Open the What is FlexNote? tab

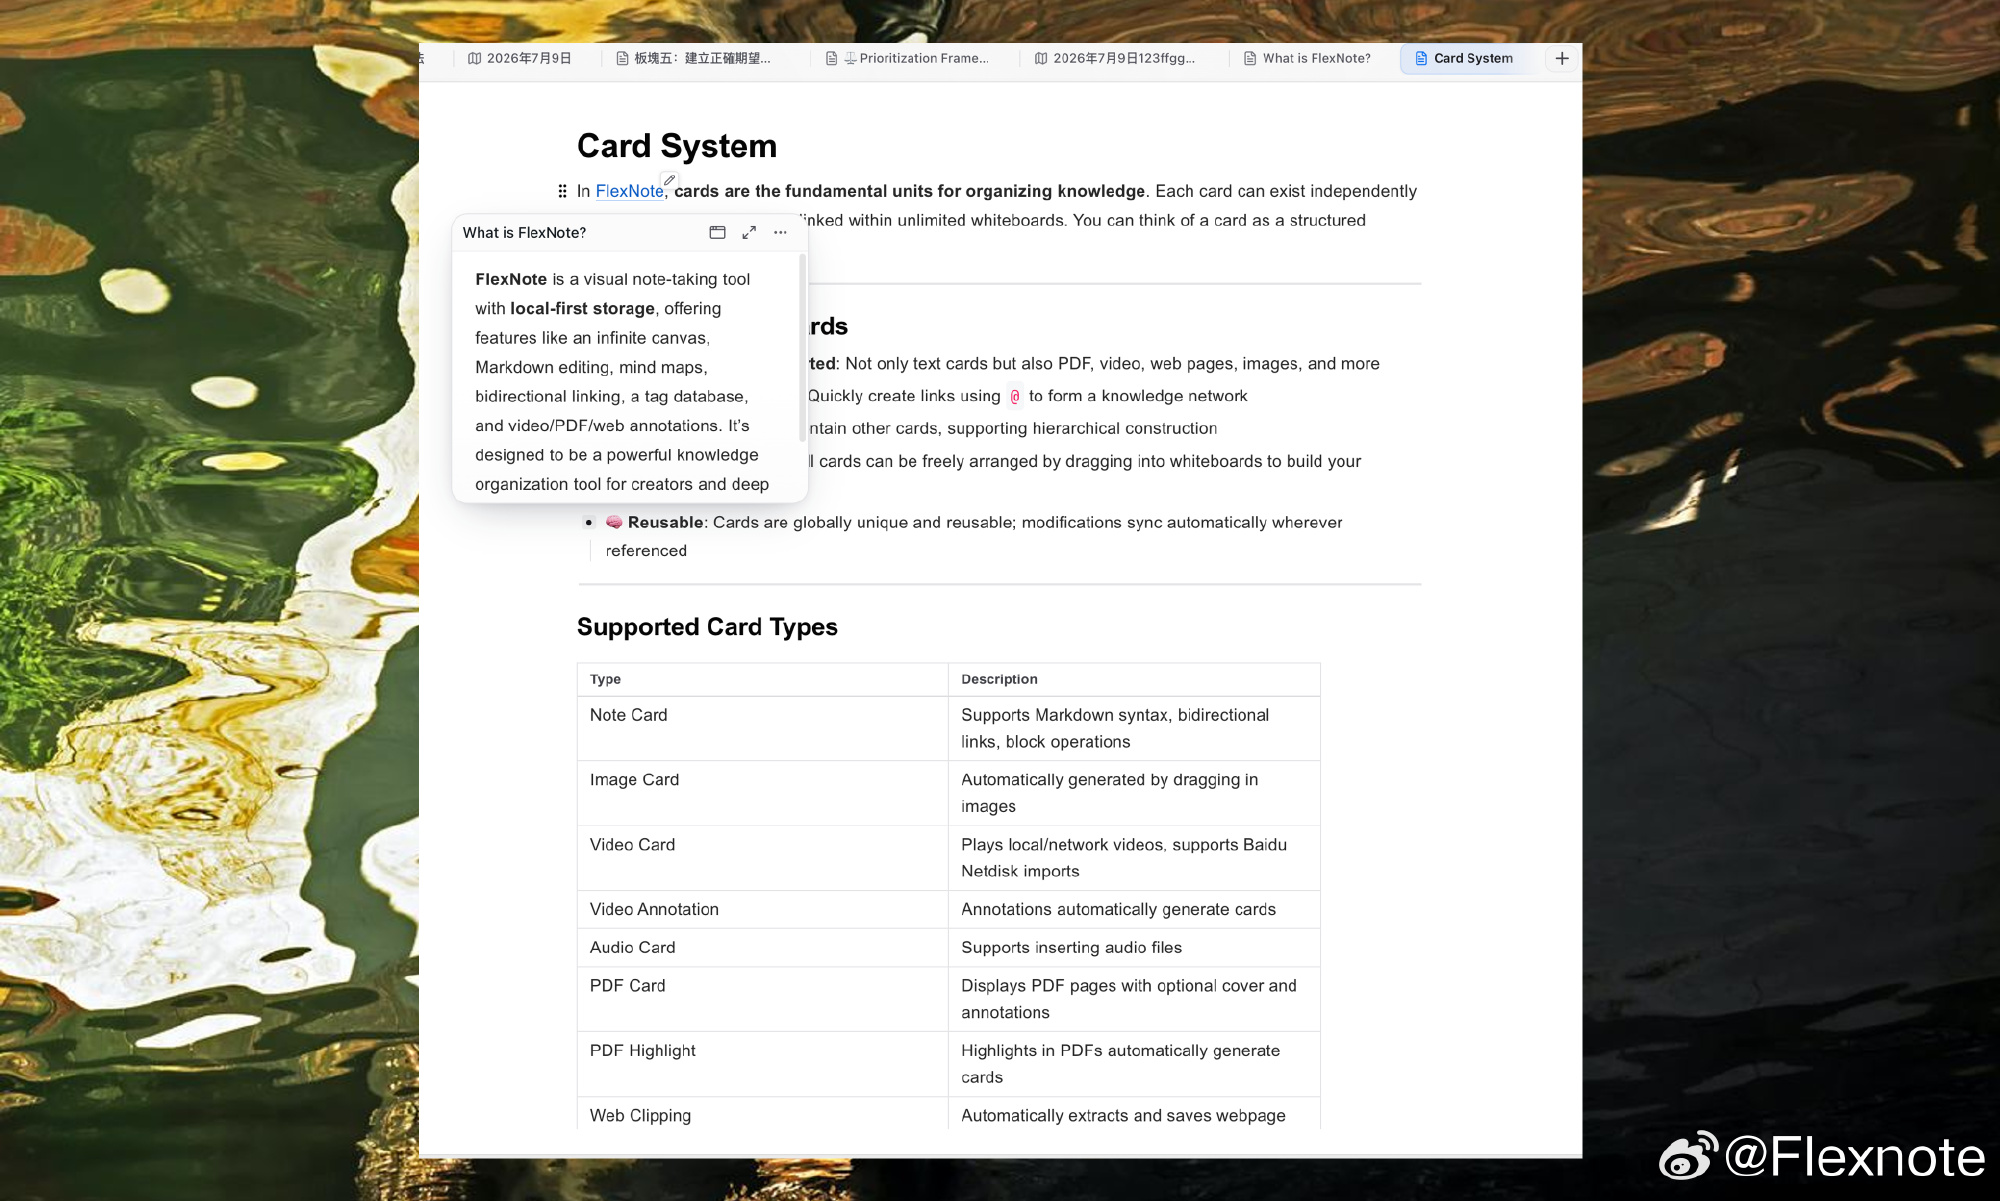tap(1307, 58)
